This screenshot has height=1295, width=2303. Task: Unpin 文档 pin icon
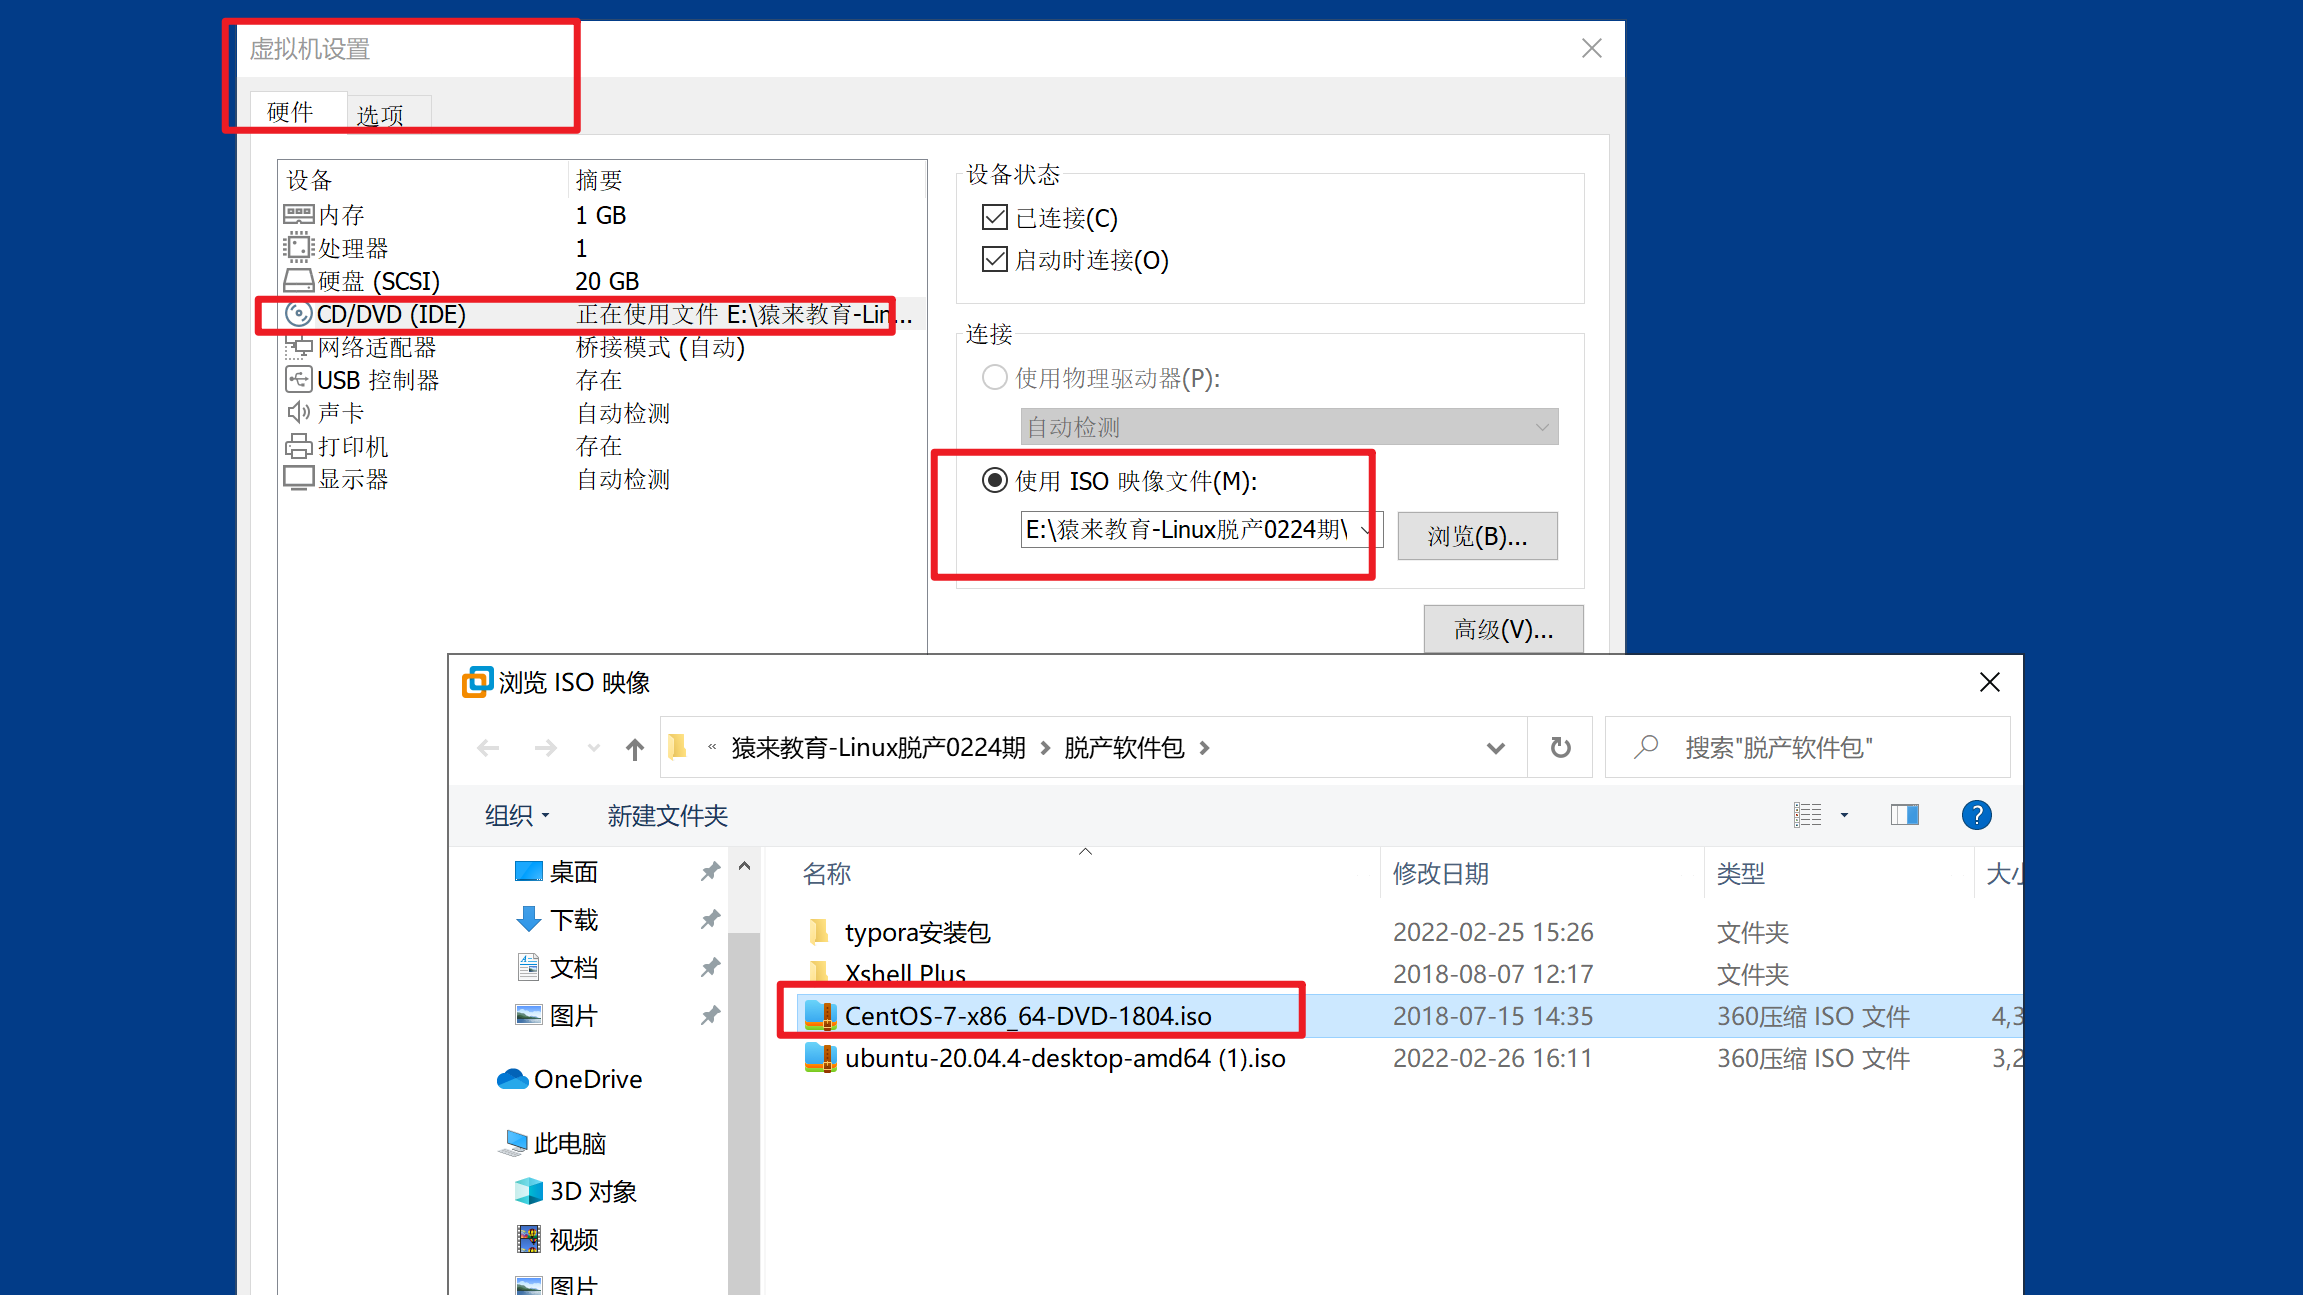point(710,967)
